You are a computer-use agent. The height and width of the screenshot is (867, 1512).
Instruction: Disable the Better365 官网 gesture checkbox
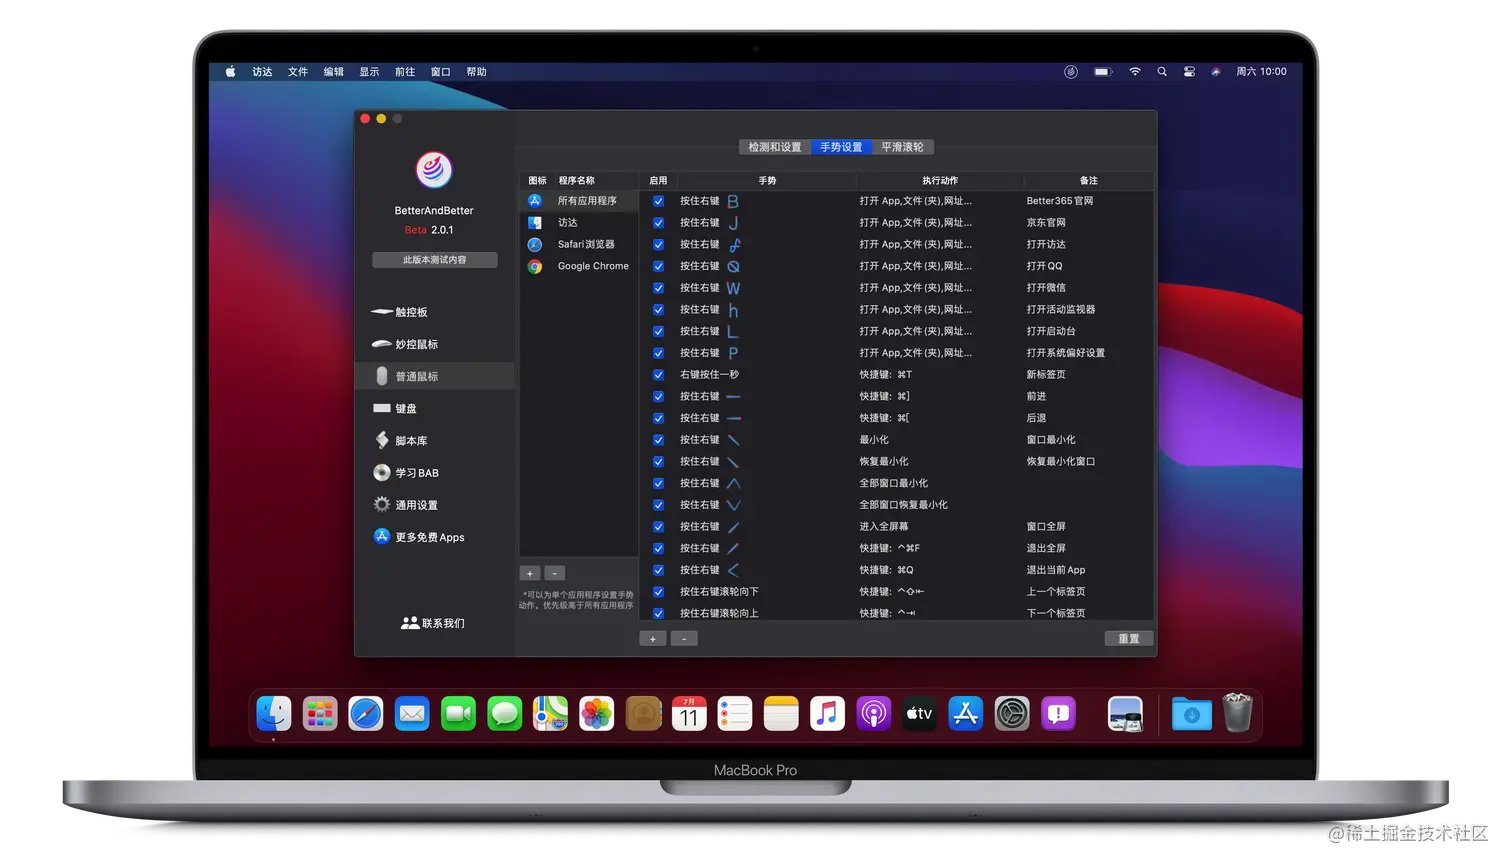pyautogui.click(x=658, y=201)
